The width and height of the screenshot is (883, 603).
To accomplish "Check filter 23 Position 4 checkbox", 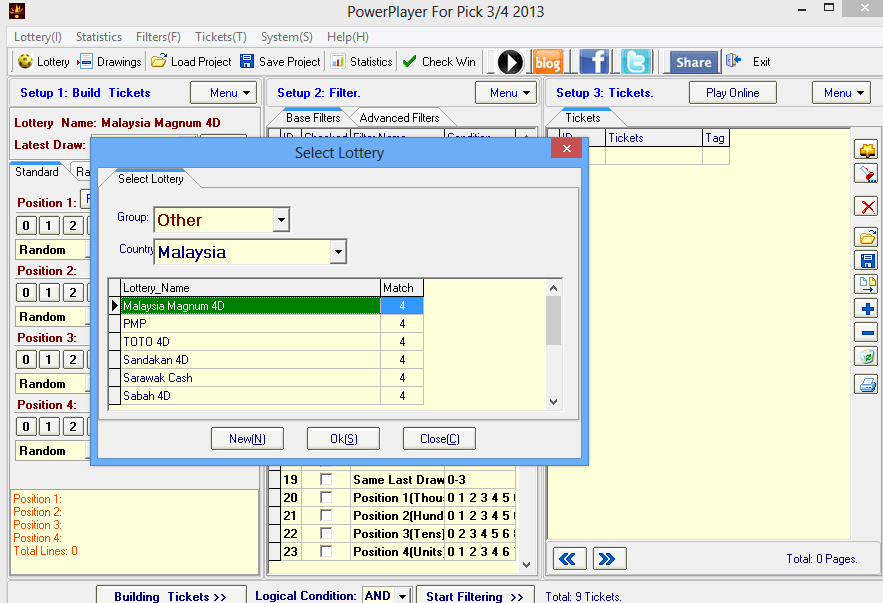I will click(x=326, y=551).
